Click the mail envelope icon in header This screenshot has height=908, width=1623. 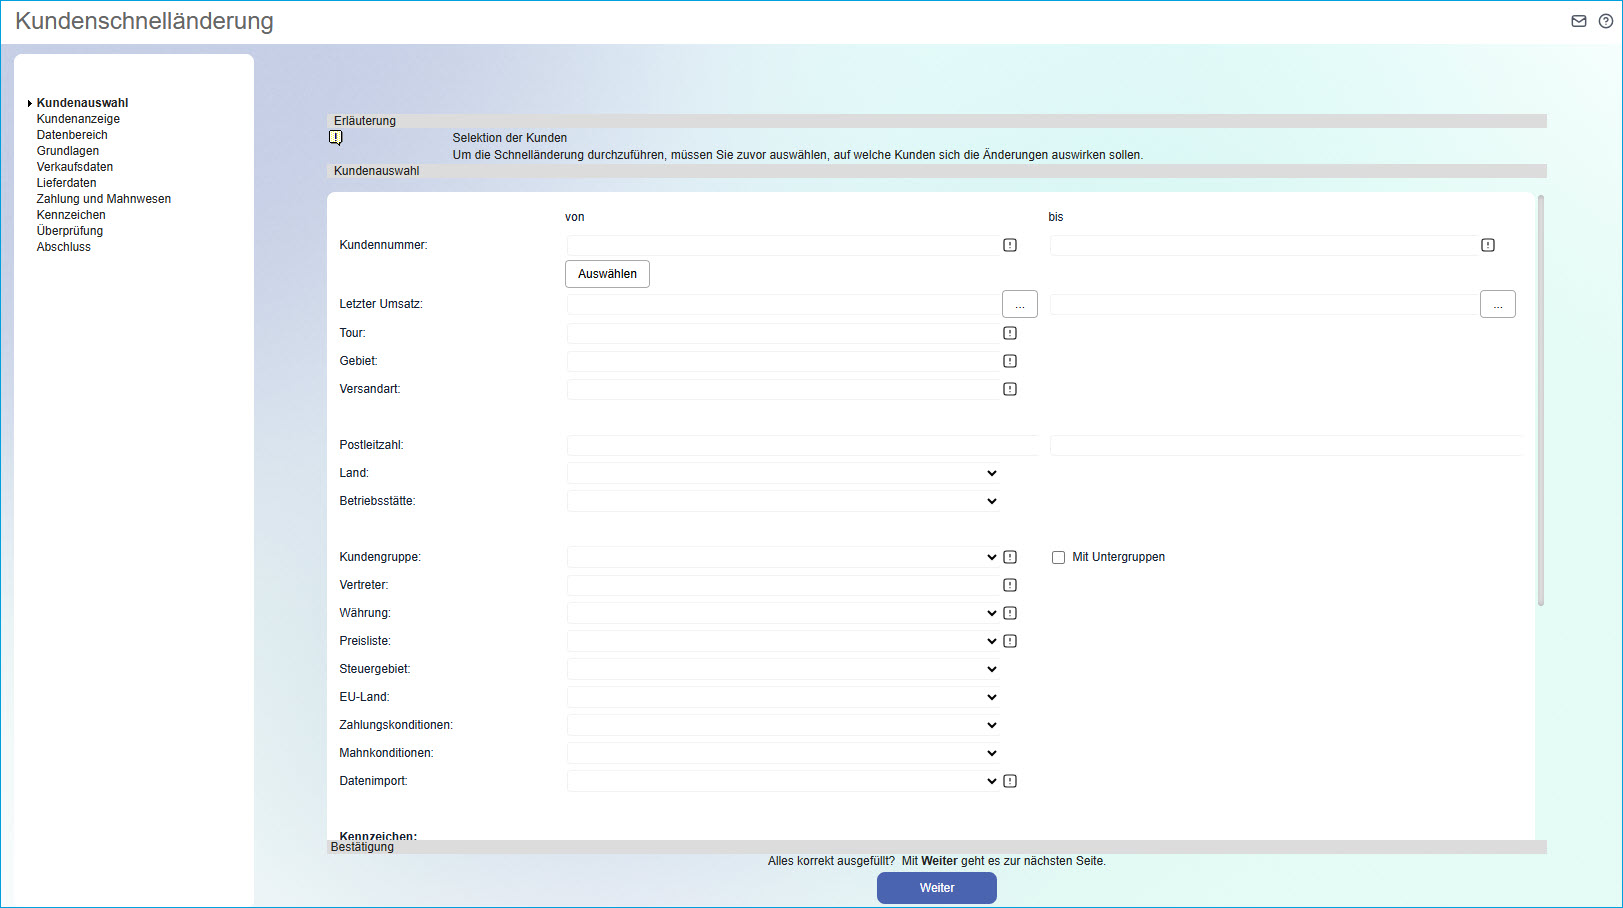point(1579,21)
